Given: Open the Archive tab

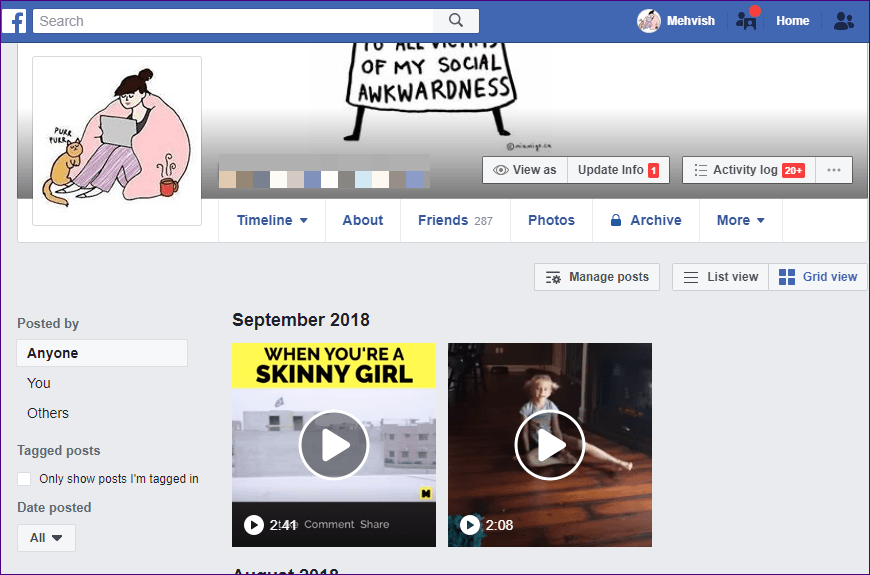Looking at the screenshot, I should tap(646, 220).
